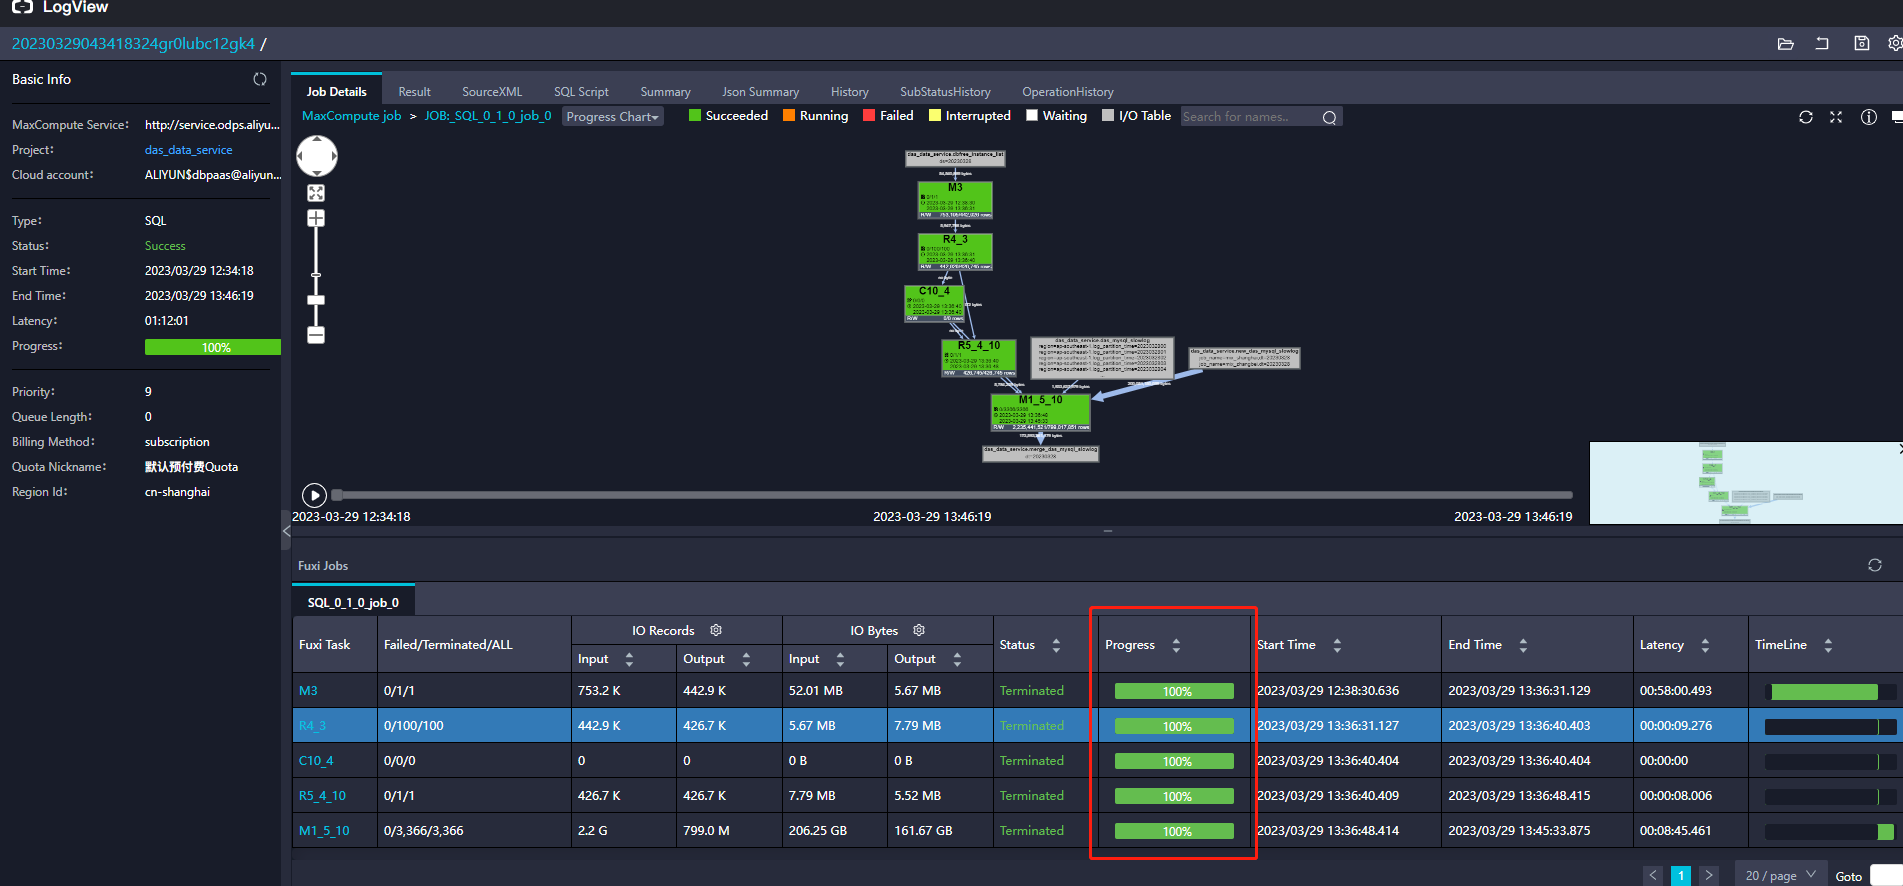1903x886 pixels.
Task: Refresh the Fuxi Jobs table
Action: point(1875,565)
